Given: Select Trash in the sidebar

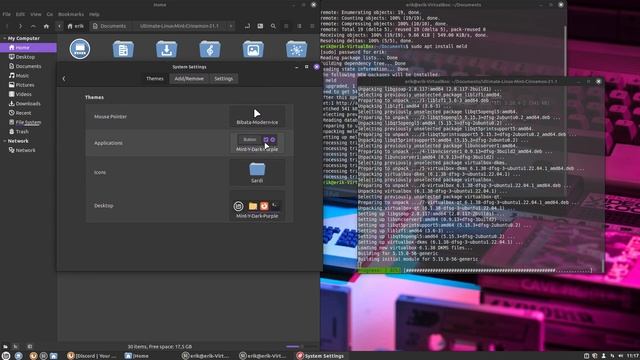Looking at the screenshot, I should click(28, 131).
